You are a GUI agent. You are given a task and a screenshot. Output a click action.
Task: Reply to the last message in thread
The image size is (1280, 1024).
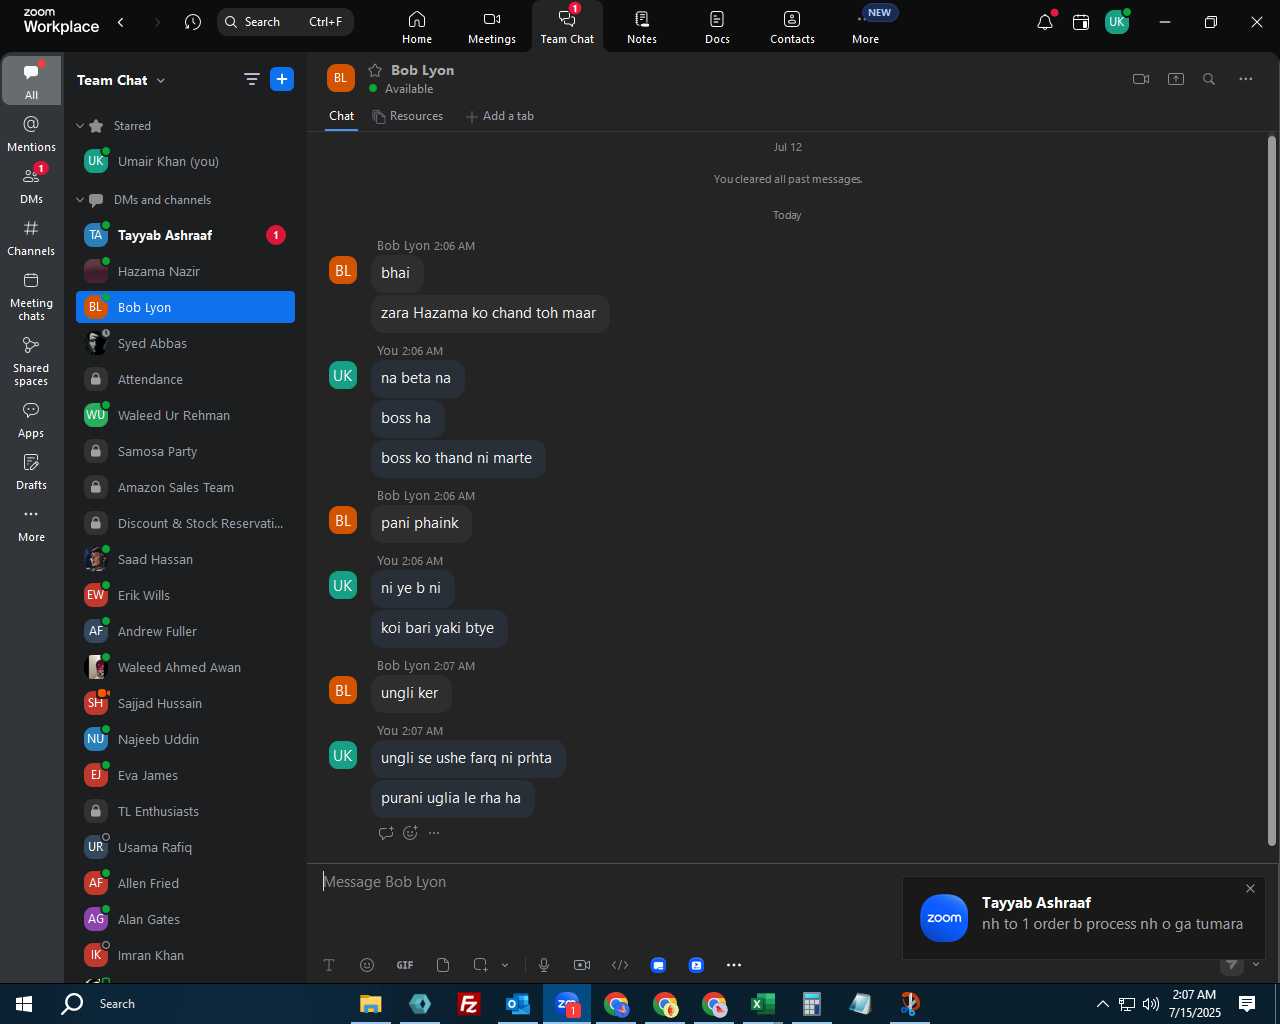click(387, 833)
